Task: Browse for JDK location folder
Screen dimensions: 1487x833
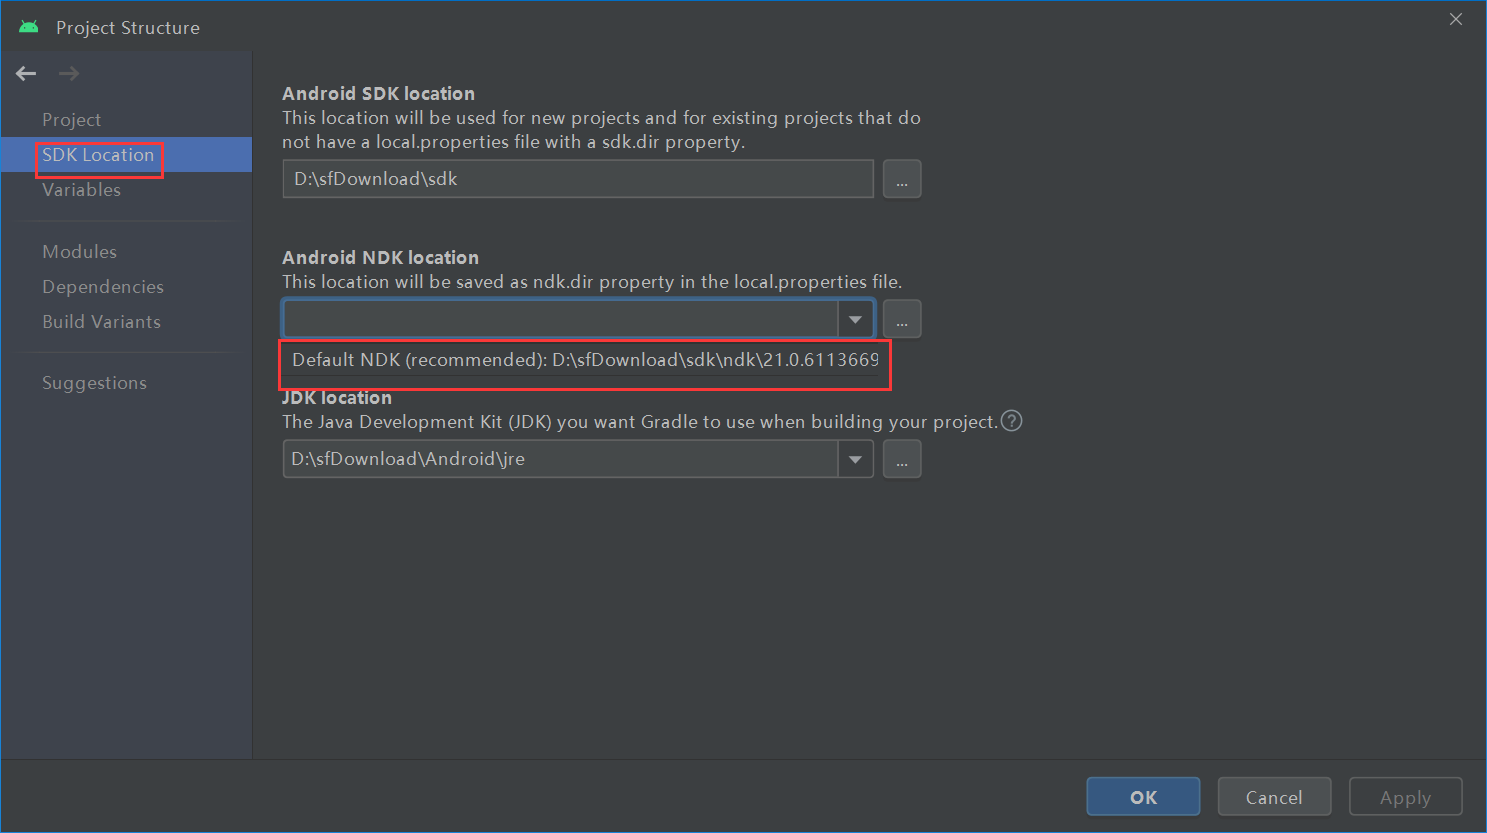Action: pos(902,459)
